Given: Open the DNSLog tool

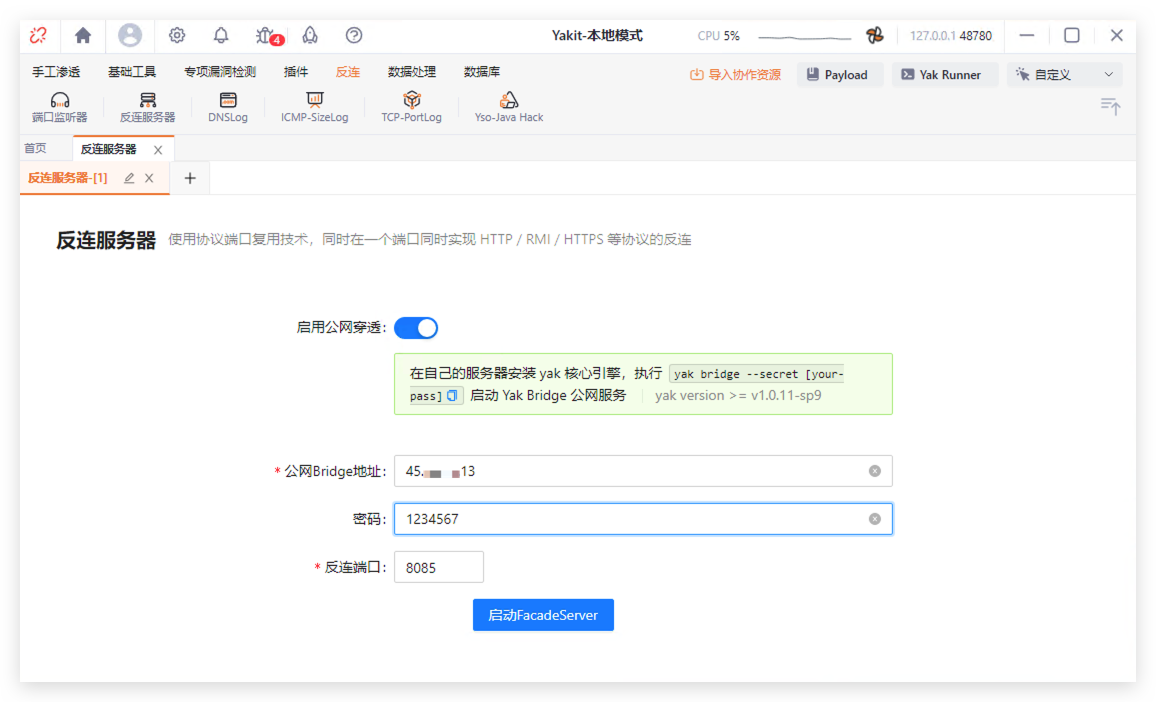Looking at the screenshot, I should (x=228, y=107).
